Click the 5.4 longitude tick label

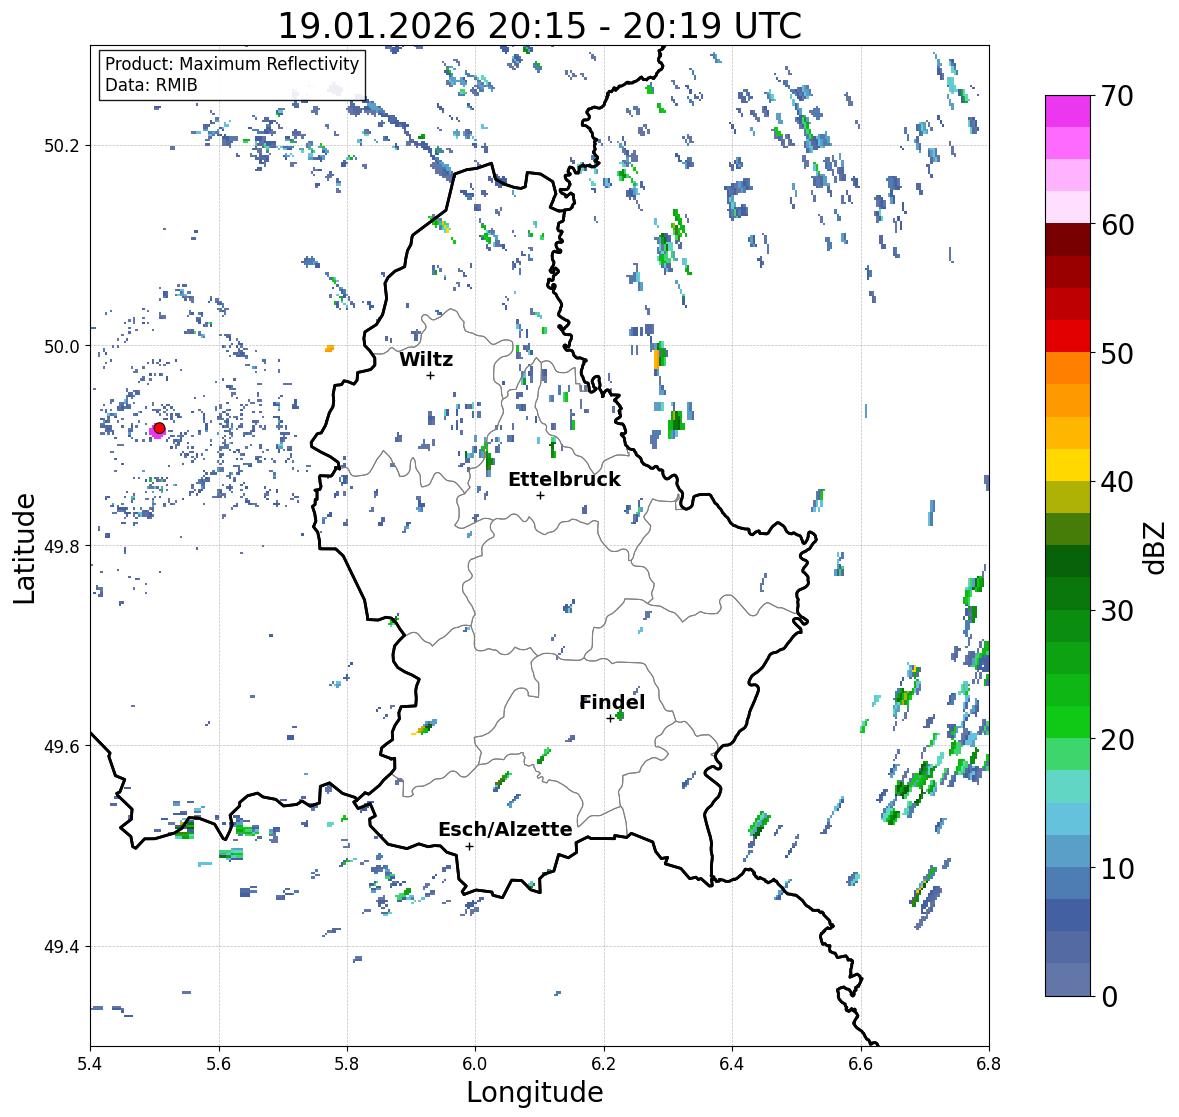(90, 1064)
